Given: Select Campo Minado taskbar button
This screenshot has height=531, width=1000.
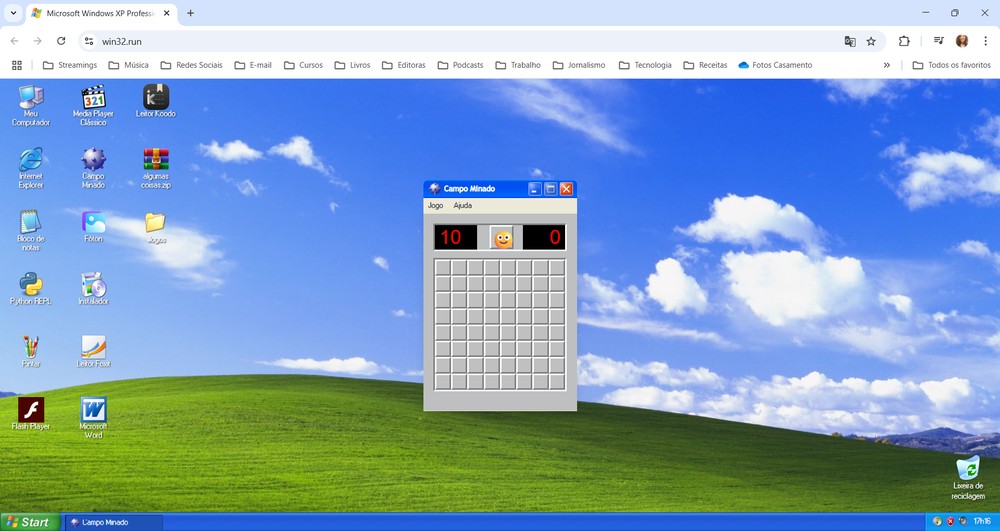Looking at the screenshot, I should click(x=114, y=522).
